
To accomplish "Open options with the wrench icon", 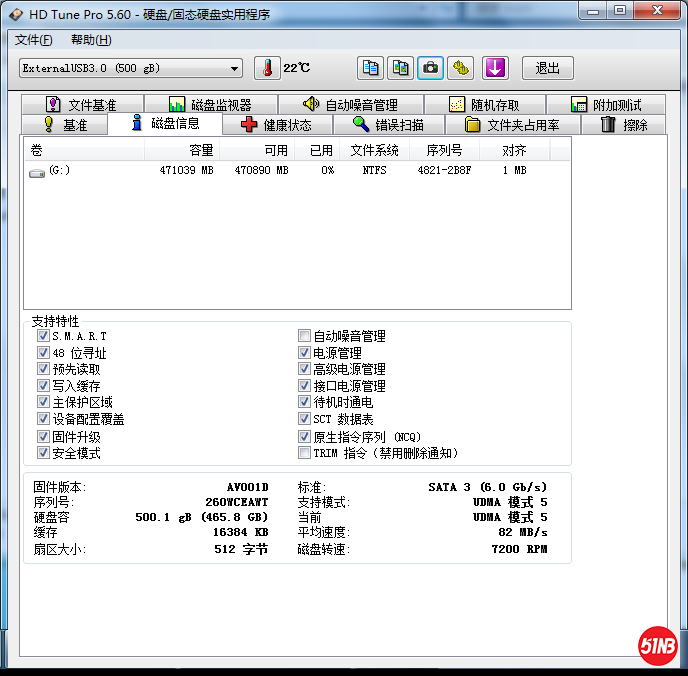I will pyautogui.click(x=461, y=68).
